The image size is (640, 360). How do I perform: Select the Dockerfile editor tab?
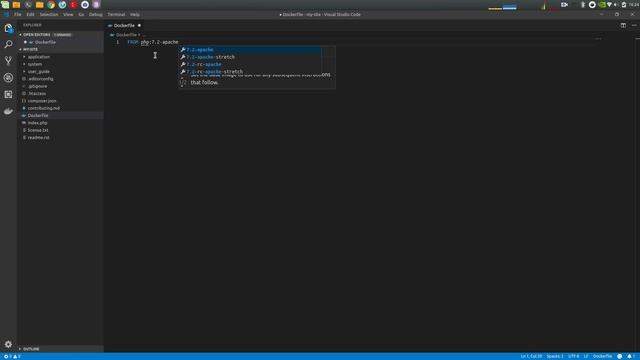tap(124, 25)
